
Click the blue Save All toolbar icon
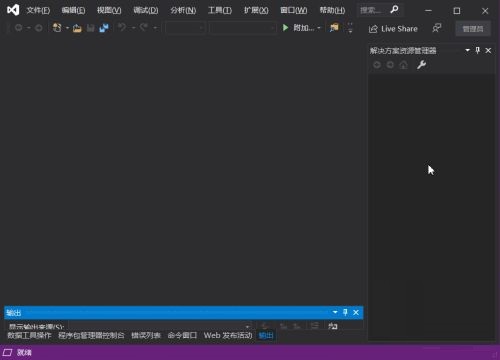[x=104, y=28]
